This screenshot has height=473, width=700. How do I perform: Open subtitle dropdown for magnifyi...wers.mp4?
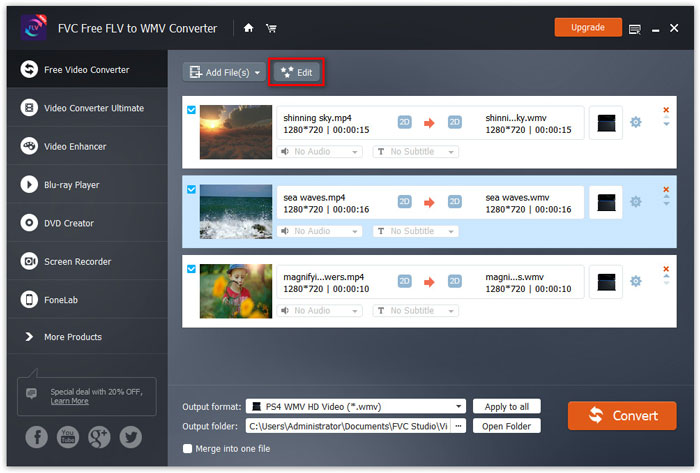click(x=416, y=311)
